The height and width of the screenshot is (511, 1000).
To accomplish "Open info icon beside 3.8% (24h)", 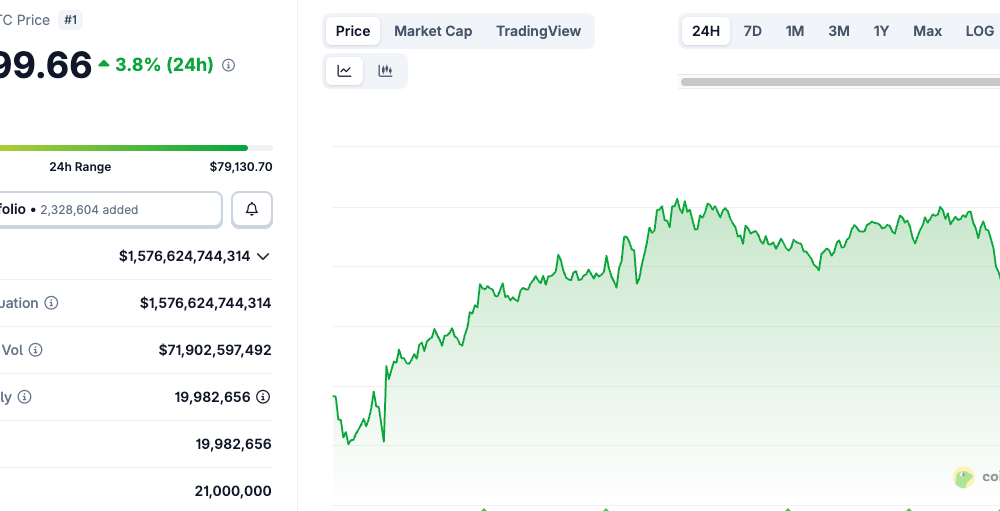I will 228,65.
